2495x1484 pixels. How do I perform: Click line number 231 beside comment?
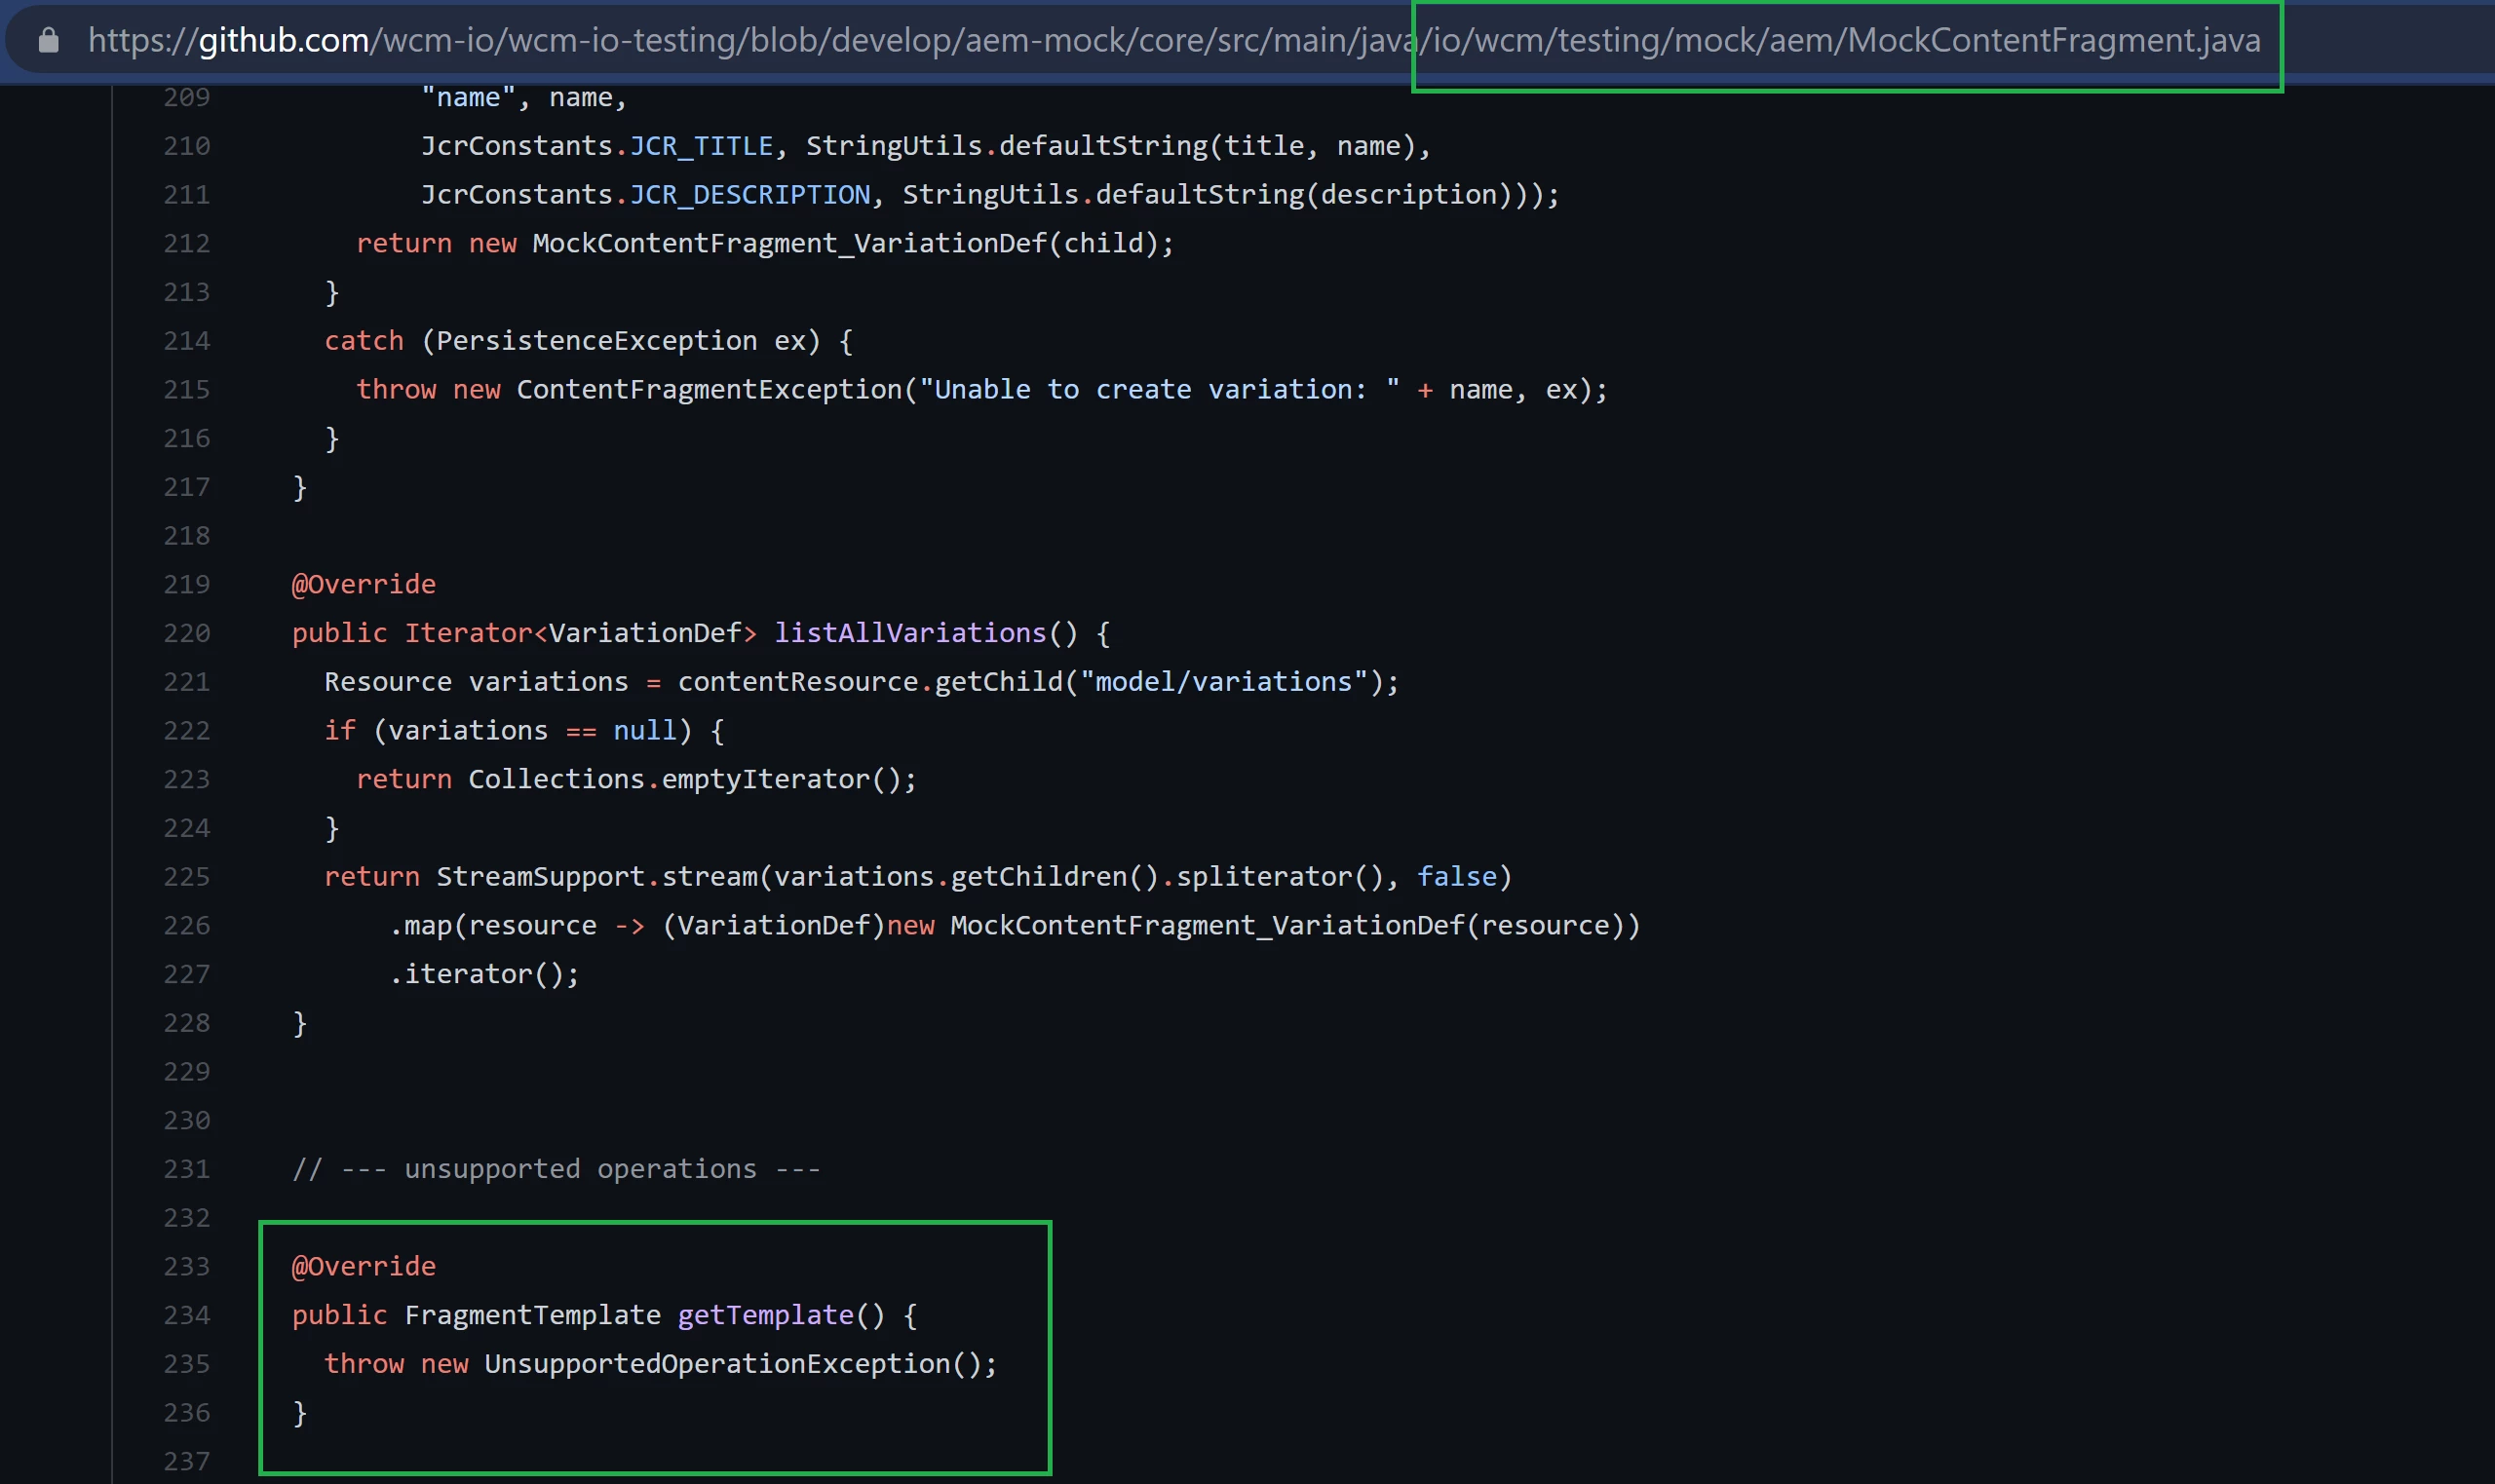click(187, 1169)
